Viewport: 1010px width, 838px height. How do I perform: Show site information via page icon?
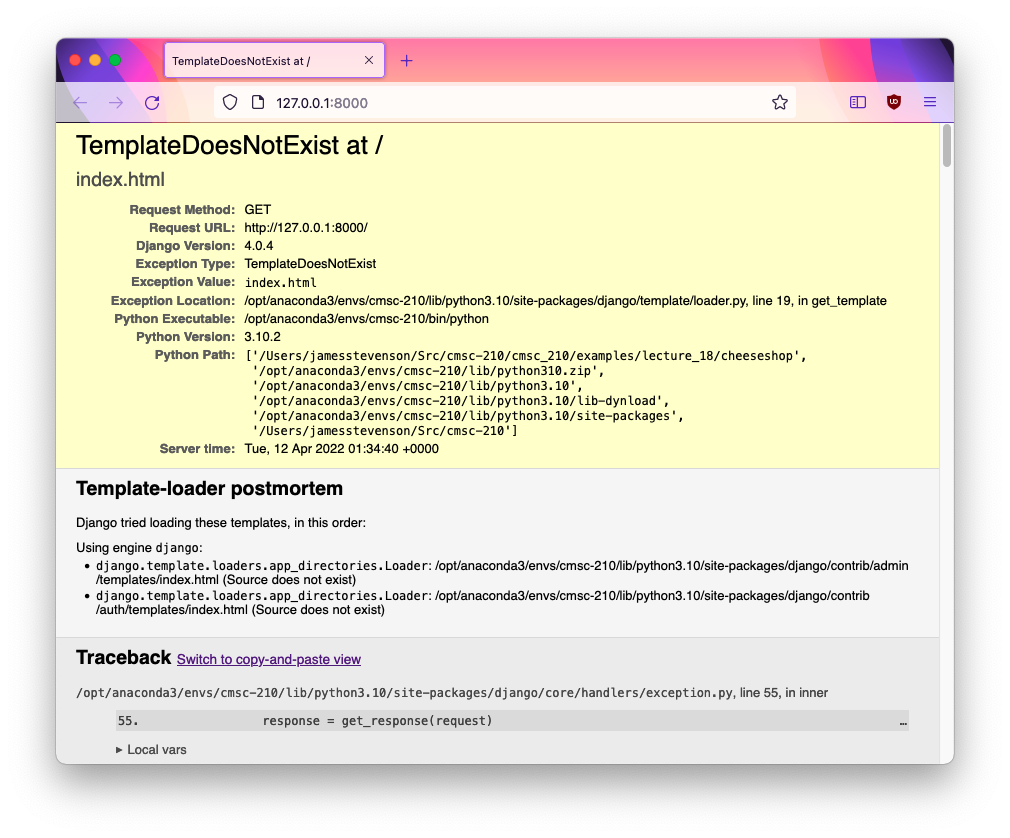[257, 102]
